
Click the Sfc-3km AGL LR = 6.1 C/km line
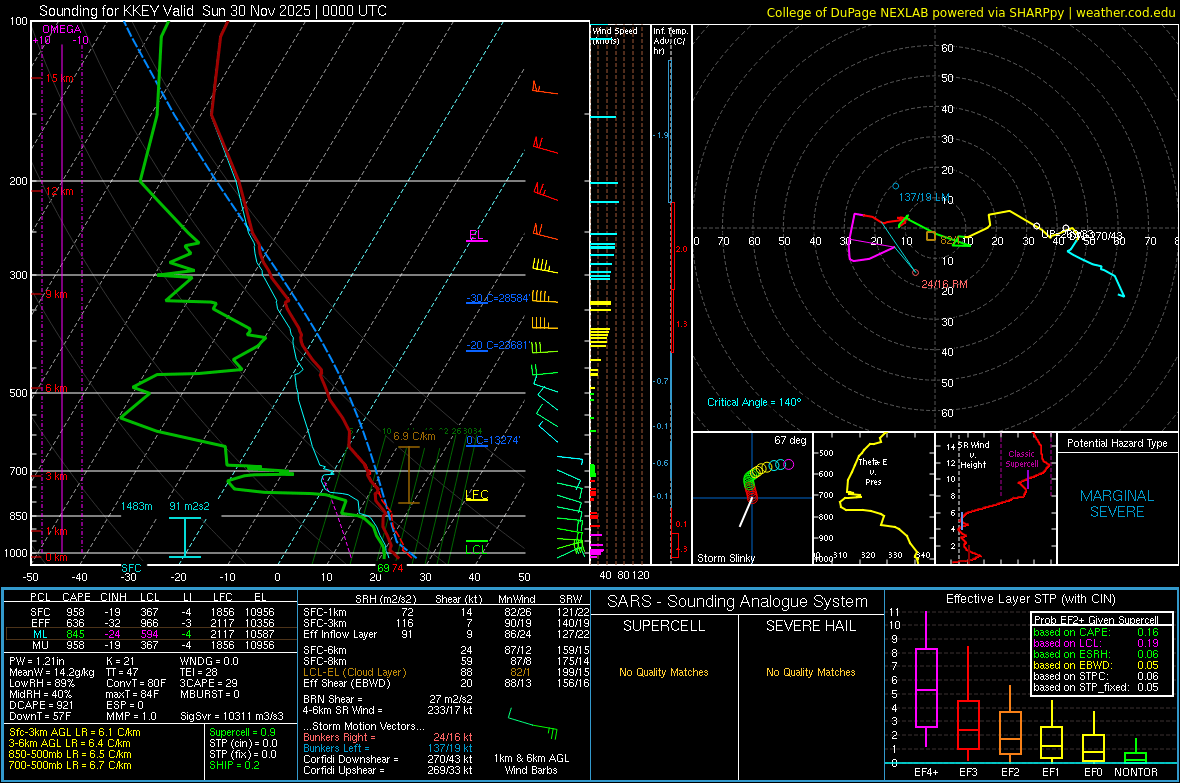tap(75, 732)
